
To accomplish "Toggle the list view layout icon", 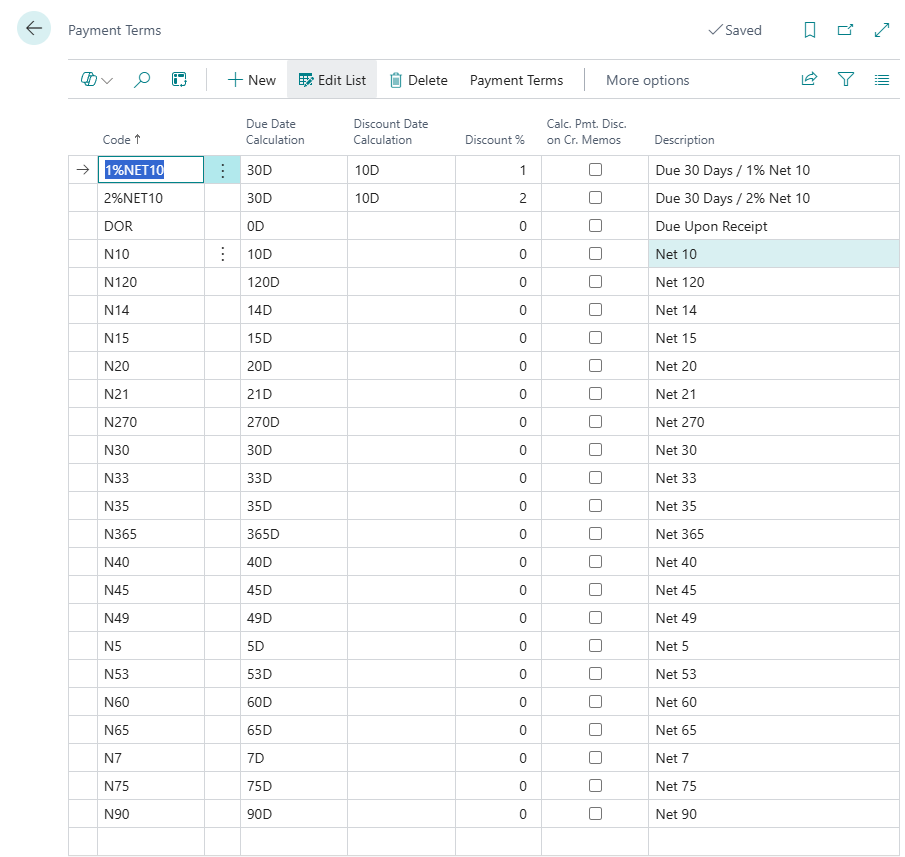I will 882,80.
